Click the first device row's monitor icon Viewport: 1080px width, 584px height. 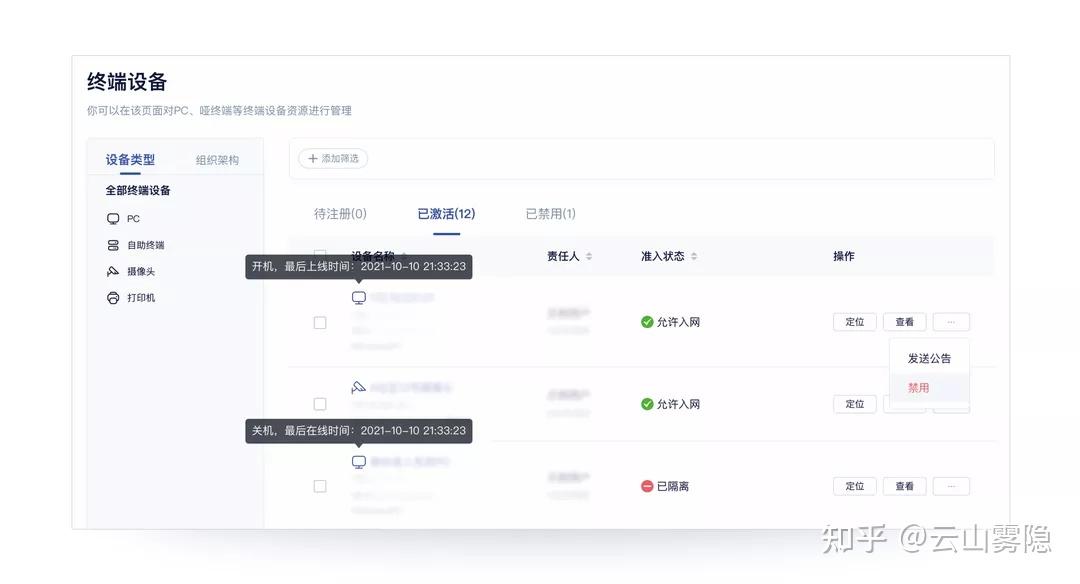(359, 298)
